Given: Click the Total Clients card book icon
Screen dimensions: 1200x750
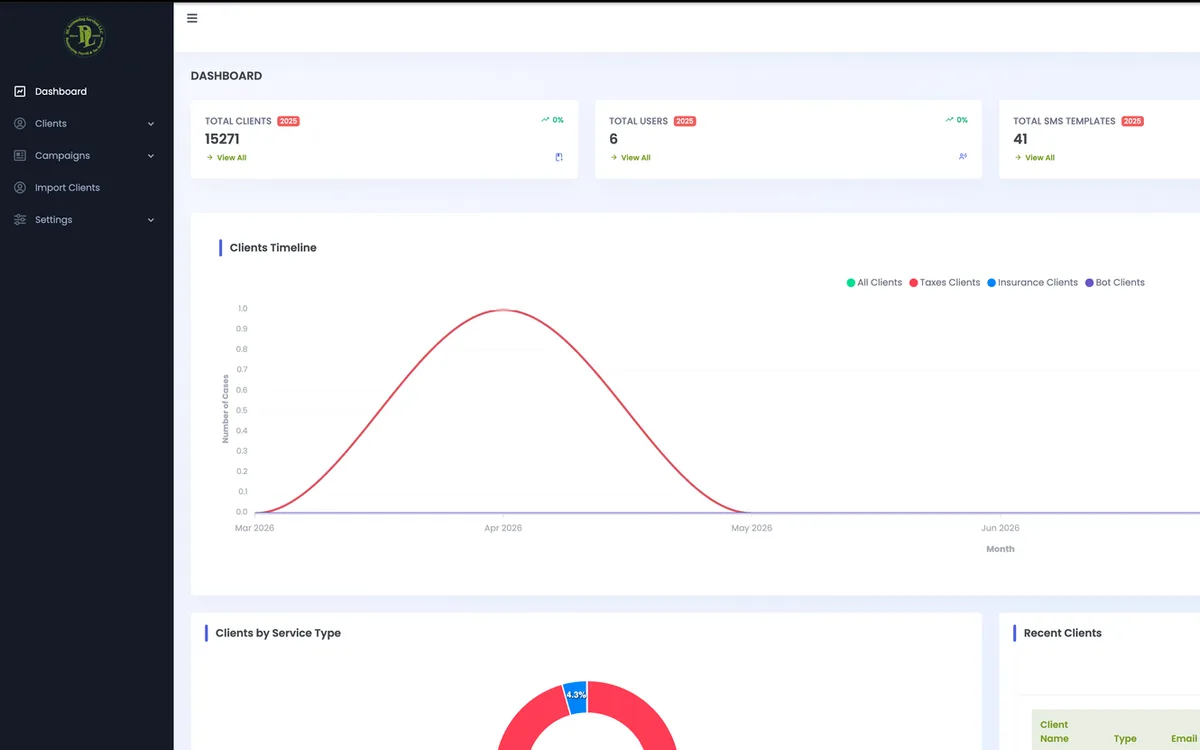Looking at the screenshot, I should (559, 157).
